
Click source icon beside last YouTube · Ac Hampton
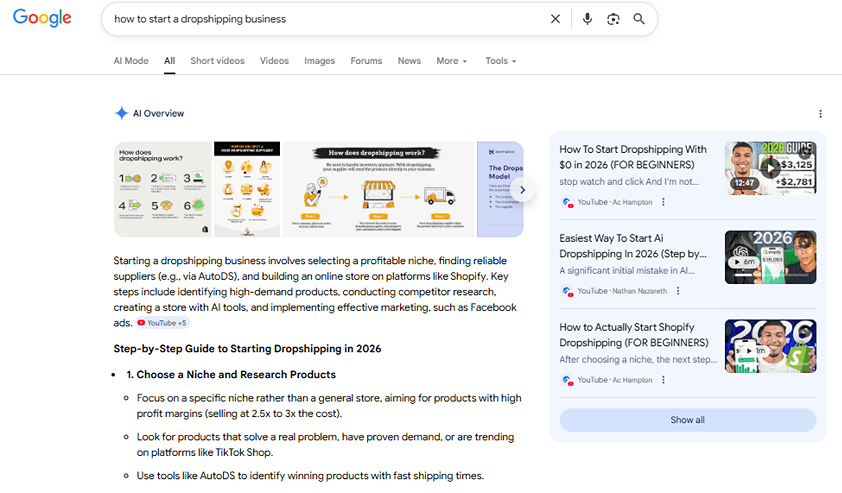(x=567, y=380)
